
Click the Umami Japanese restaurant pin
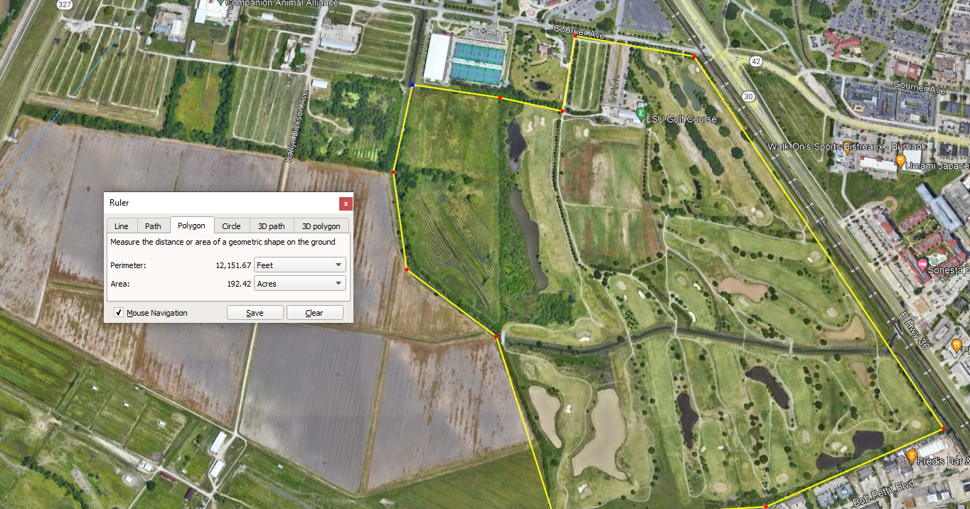click(x=901, y=162)
